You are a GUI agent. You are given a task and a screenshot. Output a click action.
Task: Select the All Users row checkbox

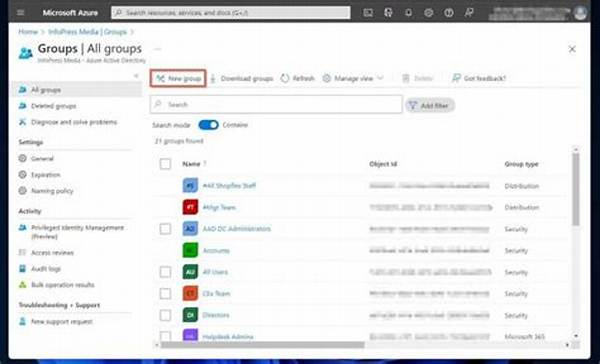click(165, 272)
